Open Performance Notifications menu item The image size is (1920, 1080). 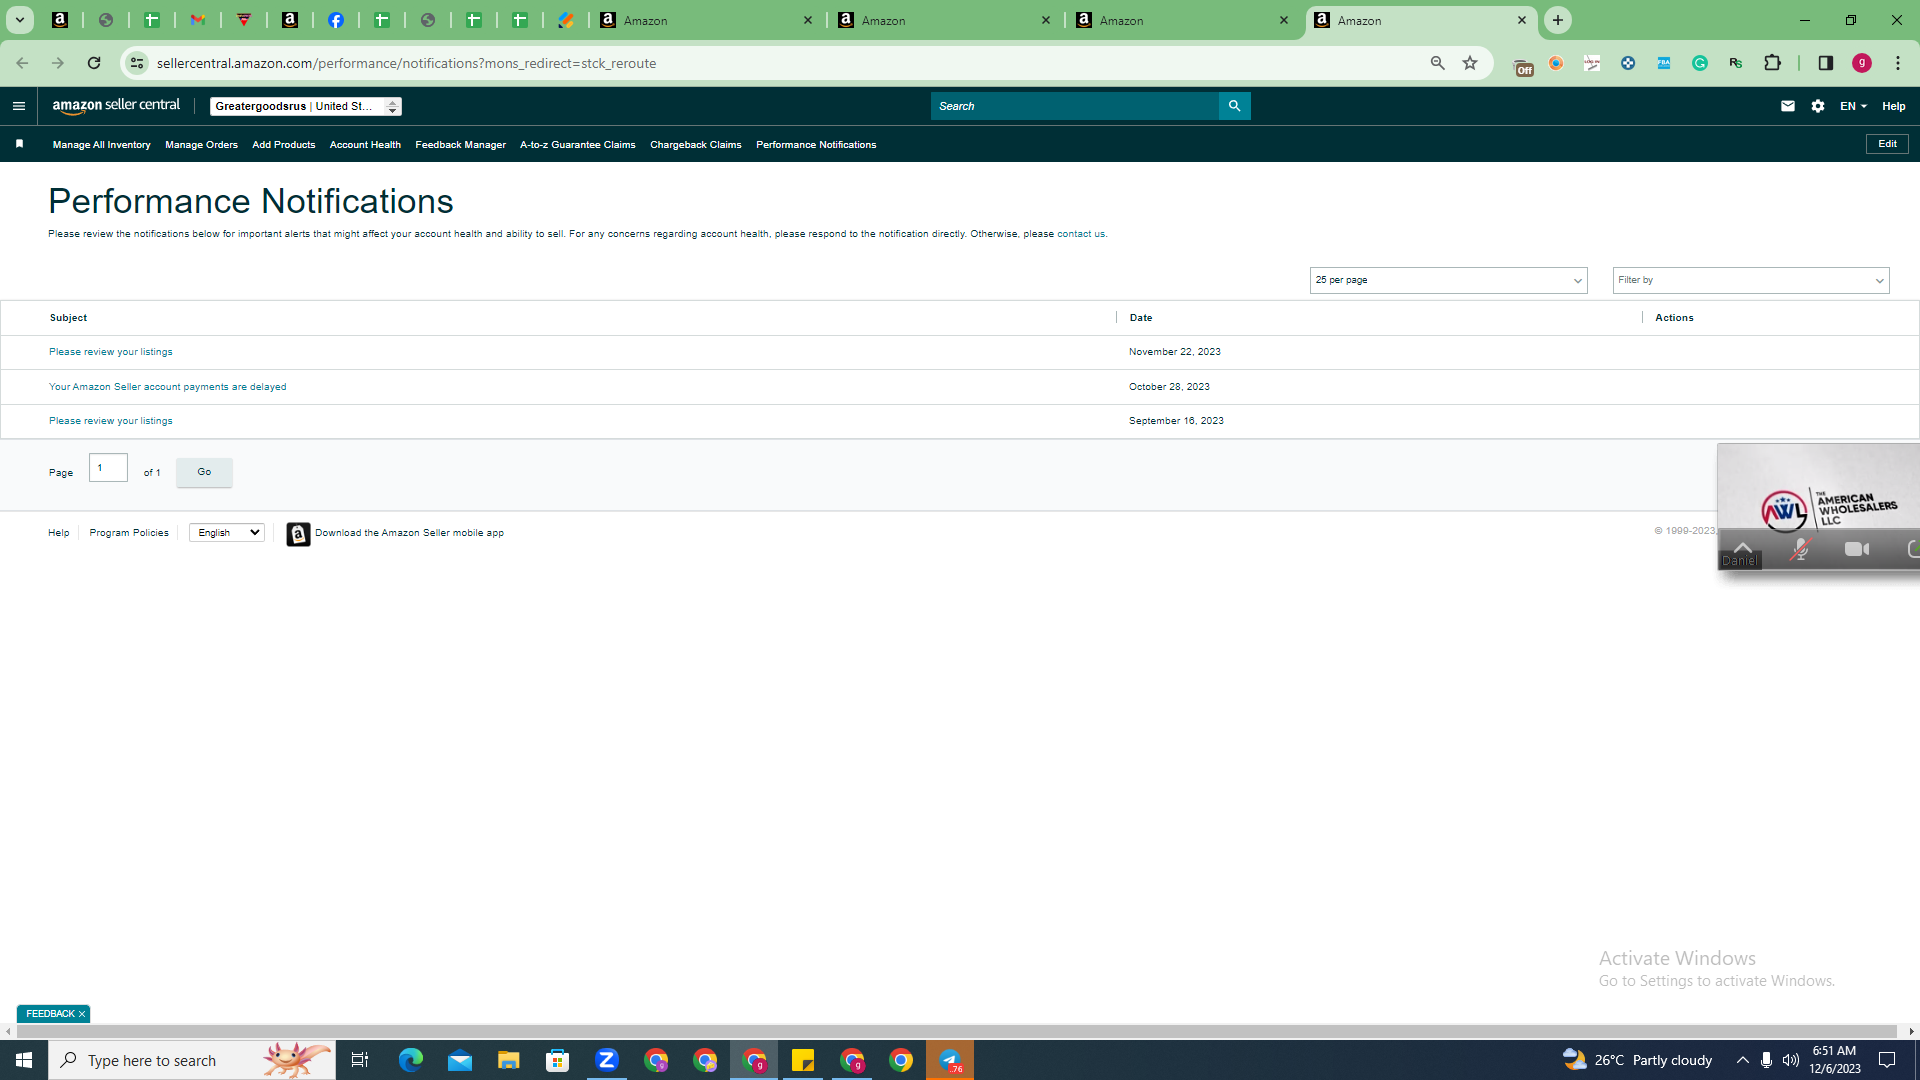[x=816, y=145]
